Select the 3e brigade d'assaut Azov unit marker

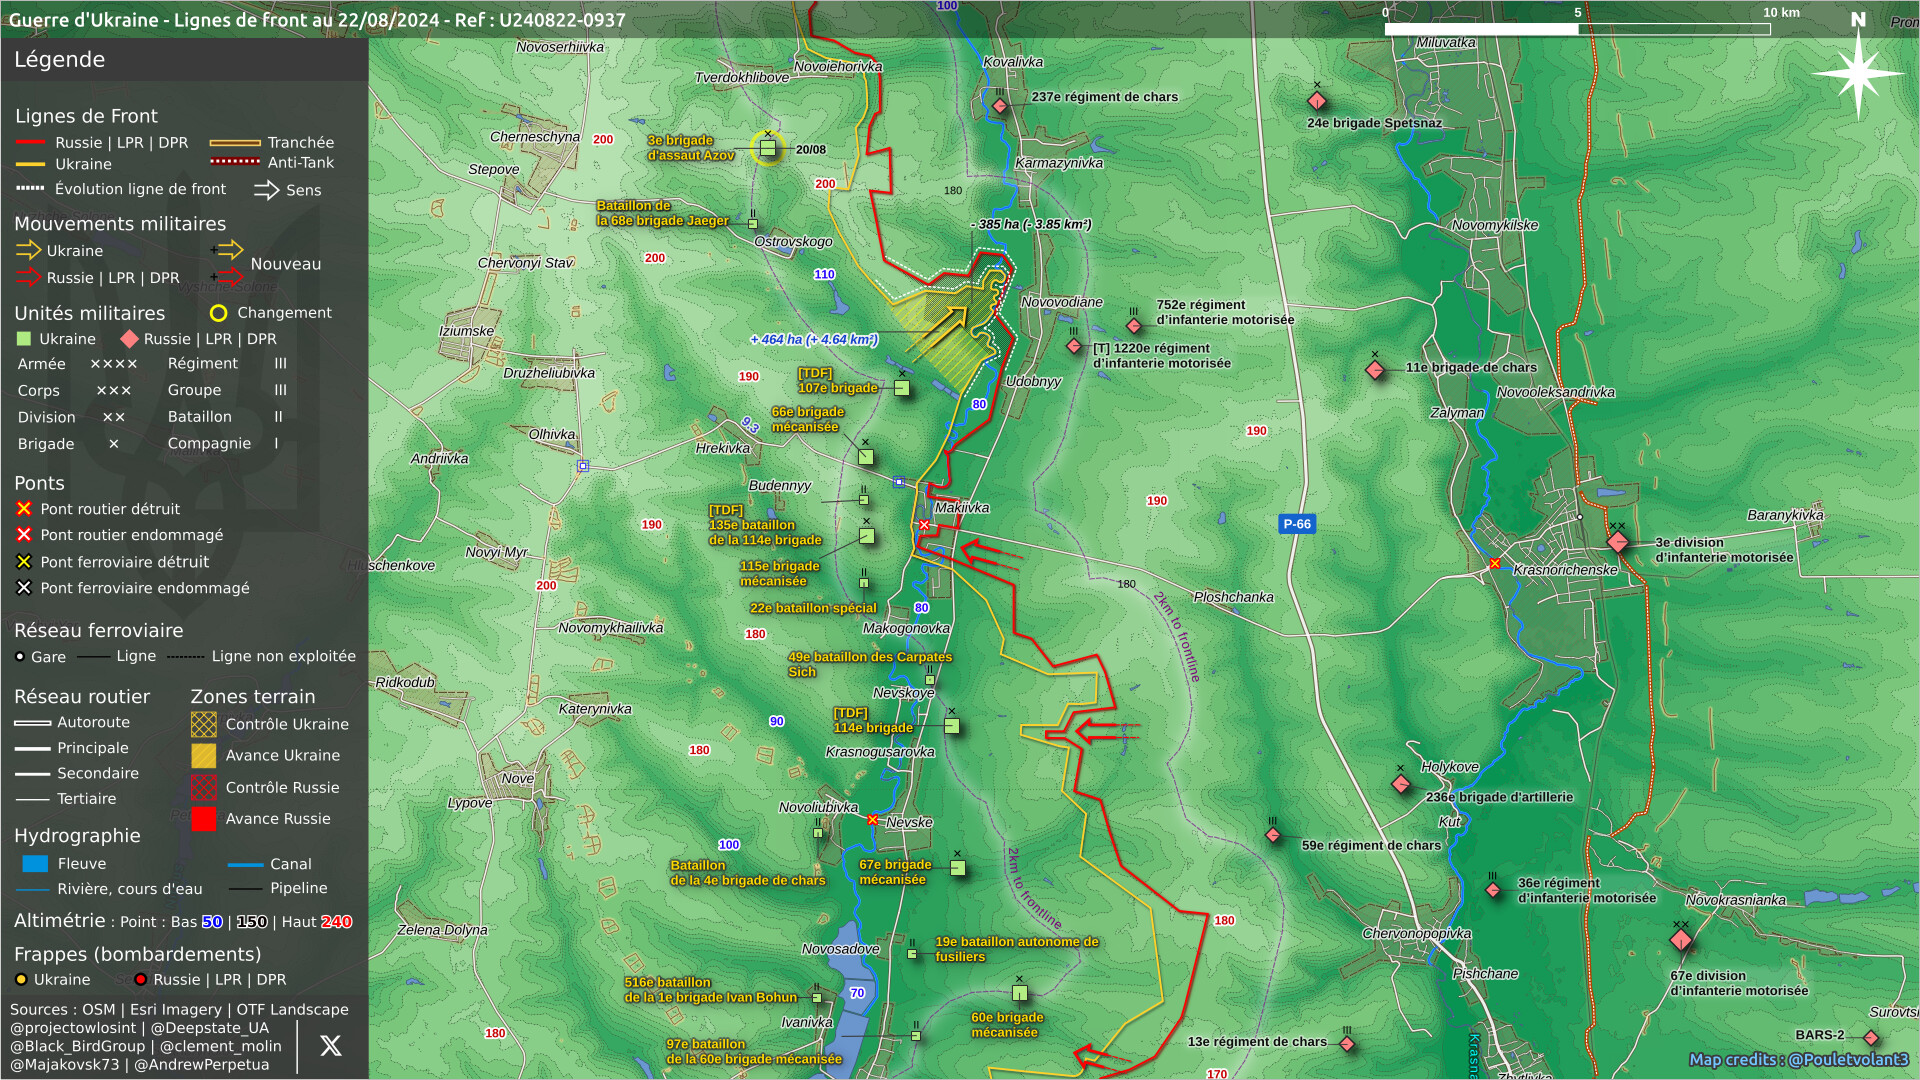(x=767, y=149)
